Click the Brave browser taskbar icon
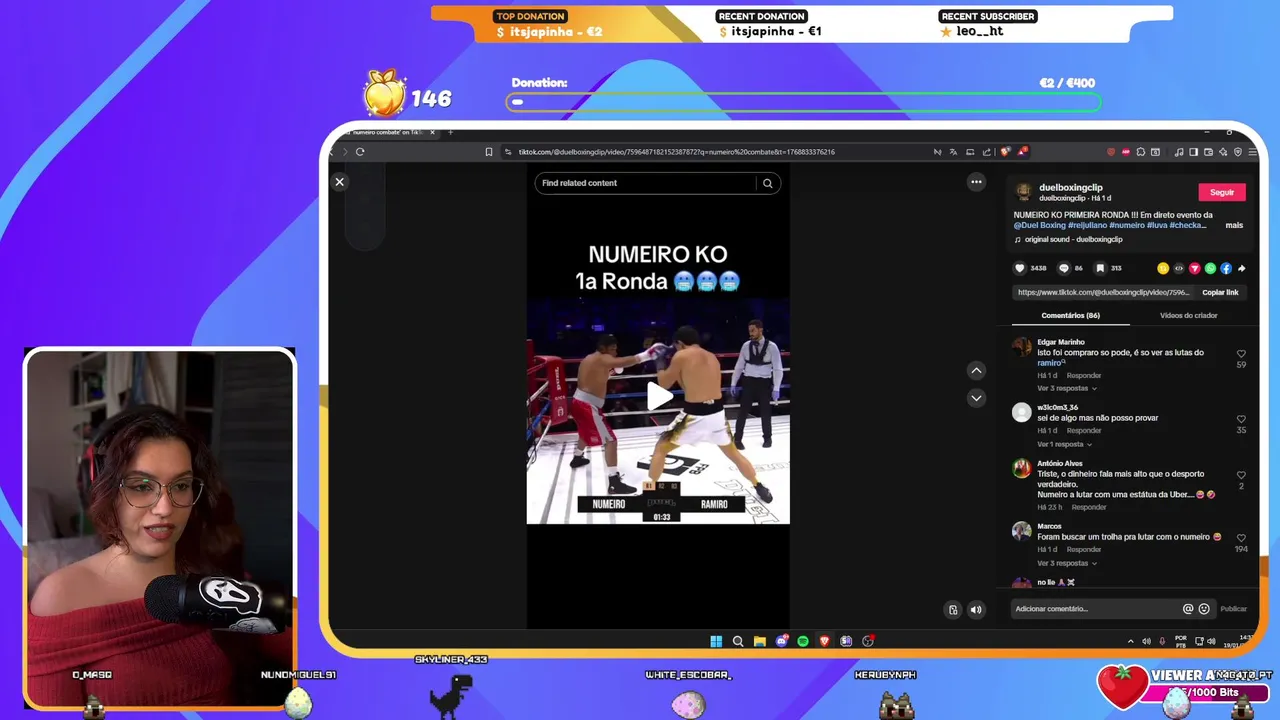The width and height of the screenshot is (1280, 720). 825,641
